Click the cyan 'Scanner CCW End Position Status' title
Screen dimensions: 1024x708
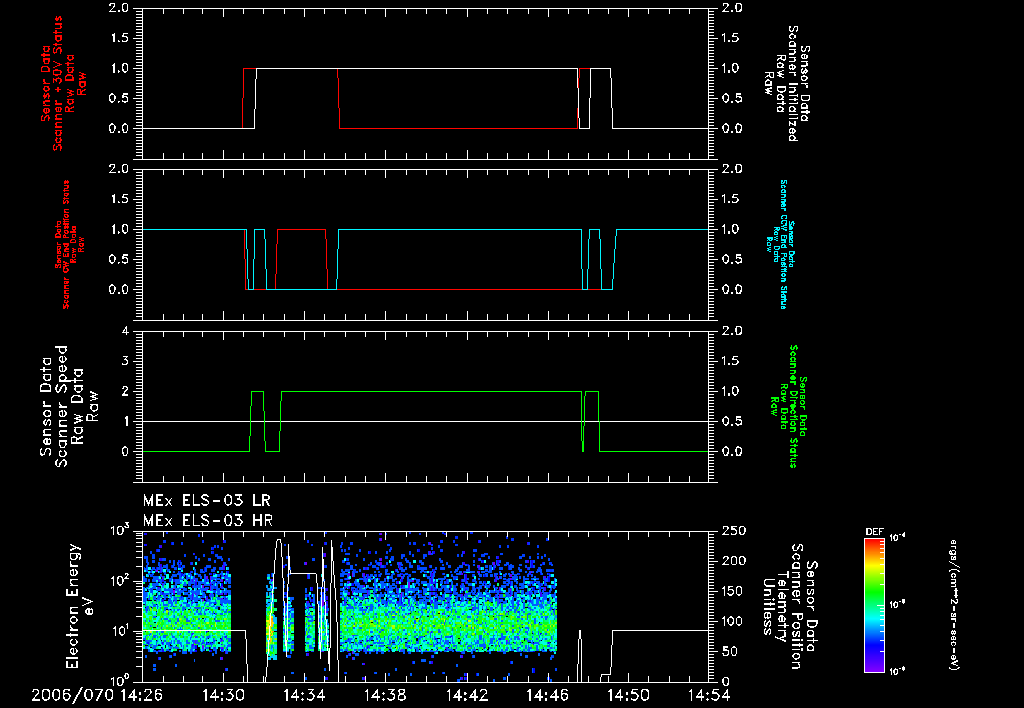(780, 244)
